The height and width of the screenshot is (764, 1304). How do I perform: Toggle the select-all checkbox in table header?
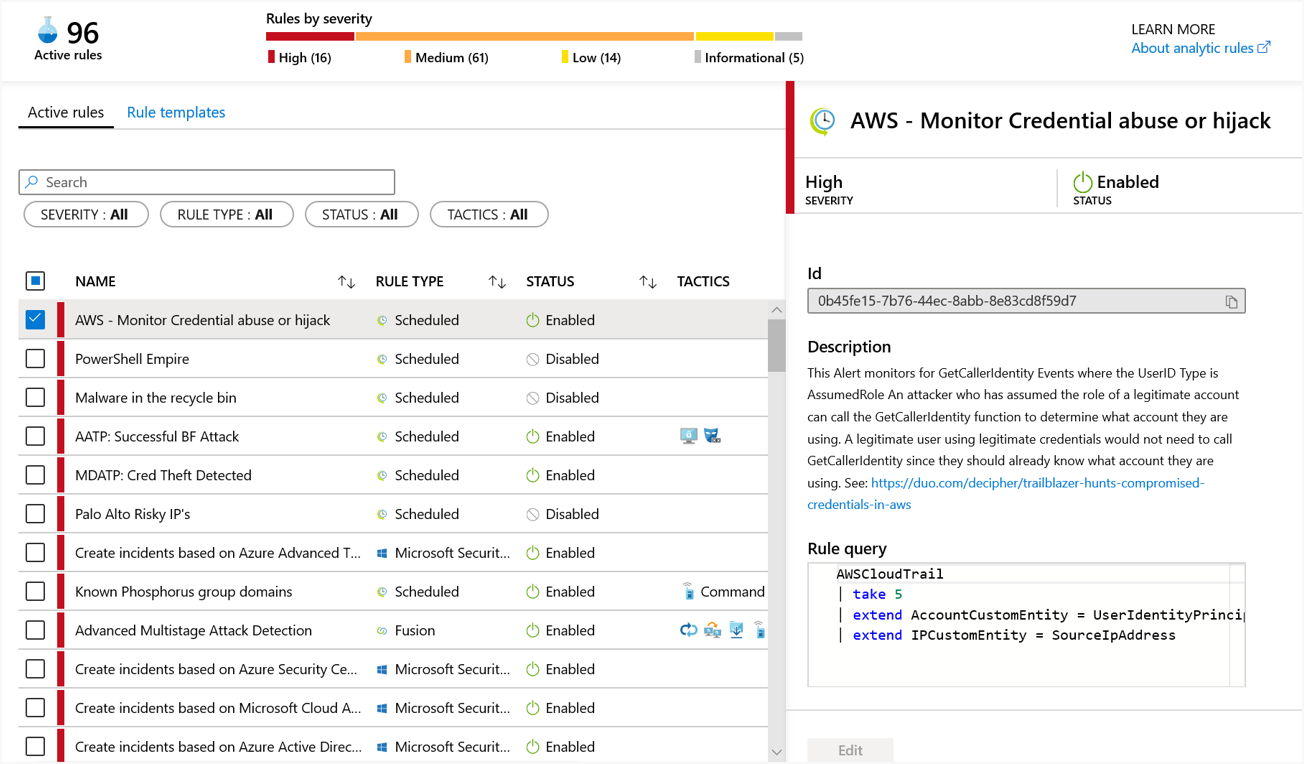35,281
